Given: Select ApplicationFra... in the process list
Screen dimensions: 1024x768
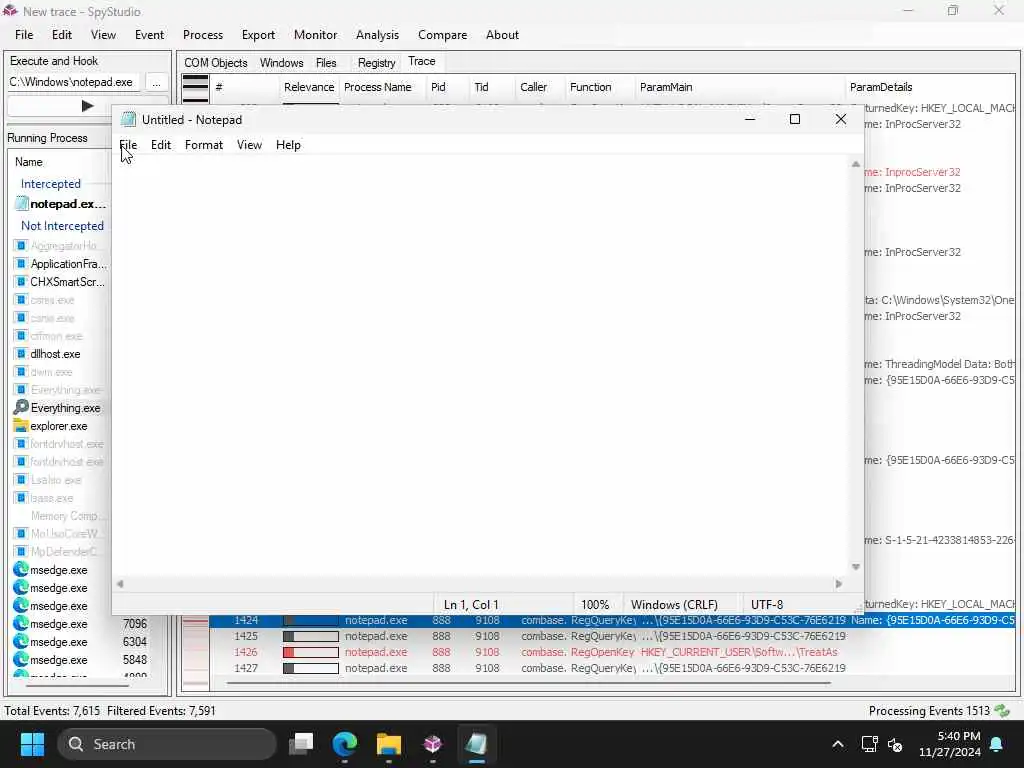Looking at the screenshot, I should point(68,264).
